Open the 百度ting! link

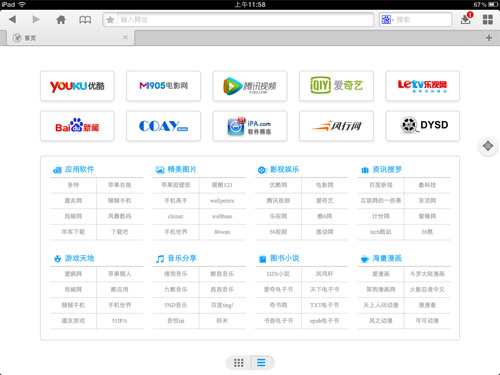tap(222, 305)
